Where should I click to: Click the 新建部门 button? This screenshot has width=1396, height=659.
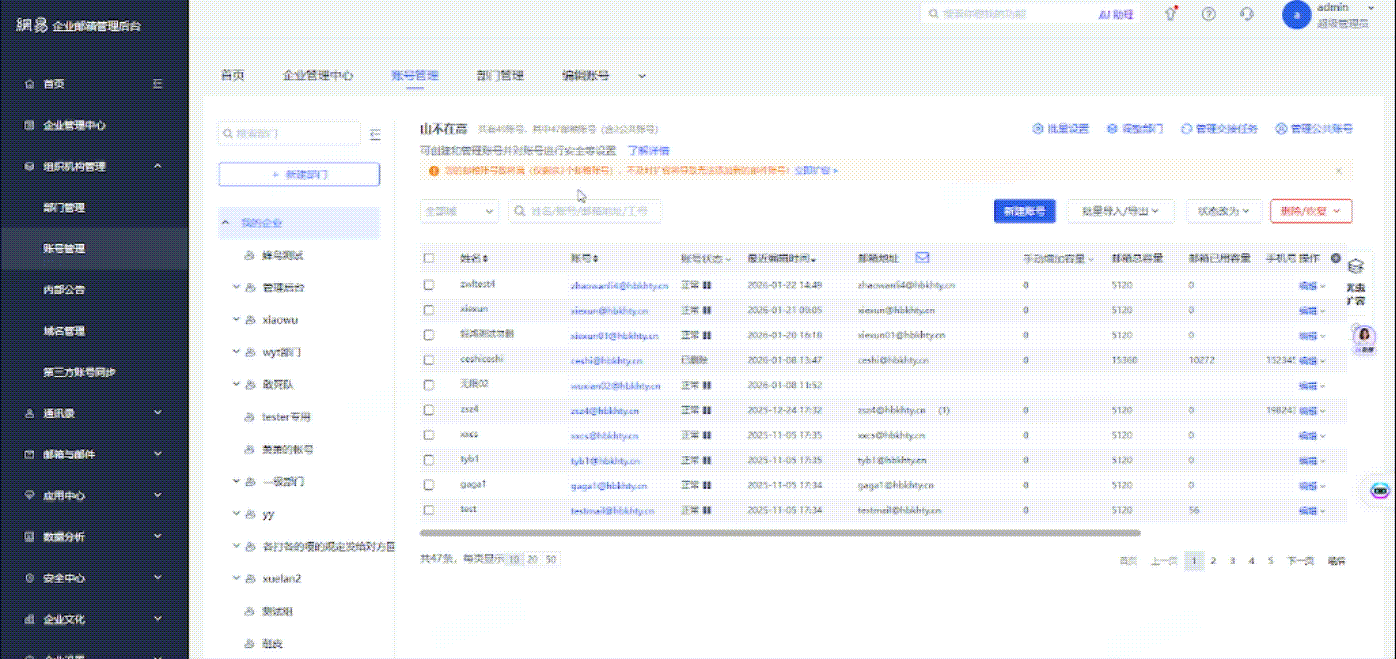click(299, 174)
